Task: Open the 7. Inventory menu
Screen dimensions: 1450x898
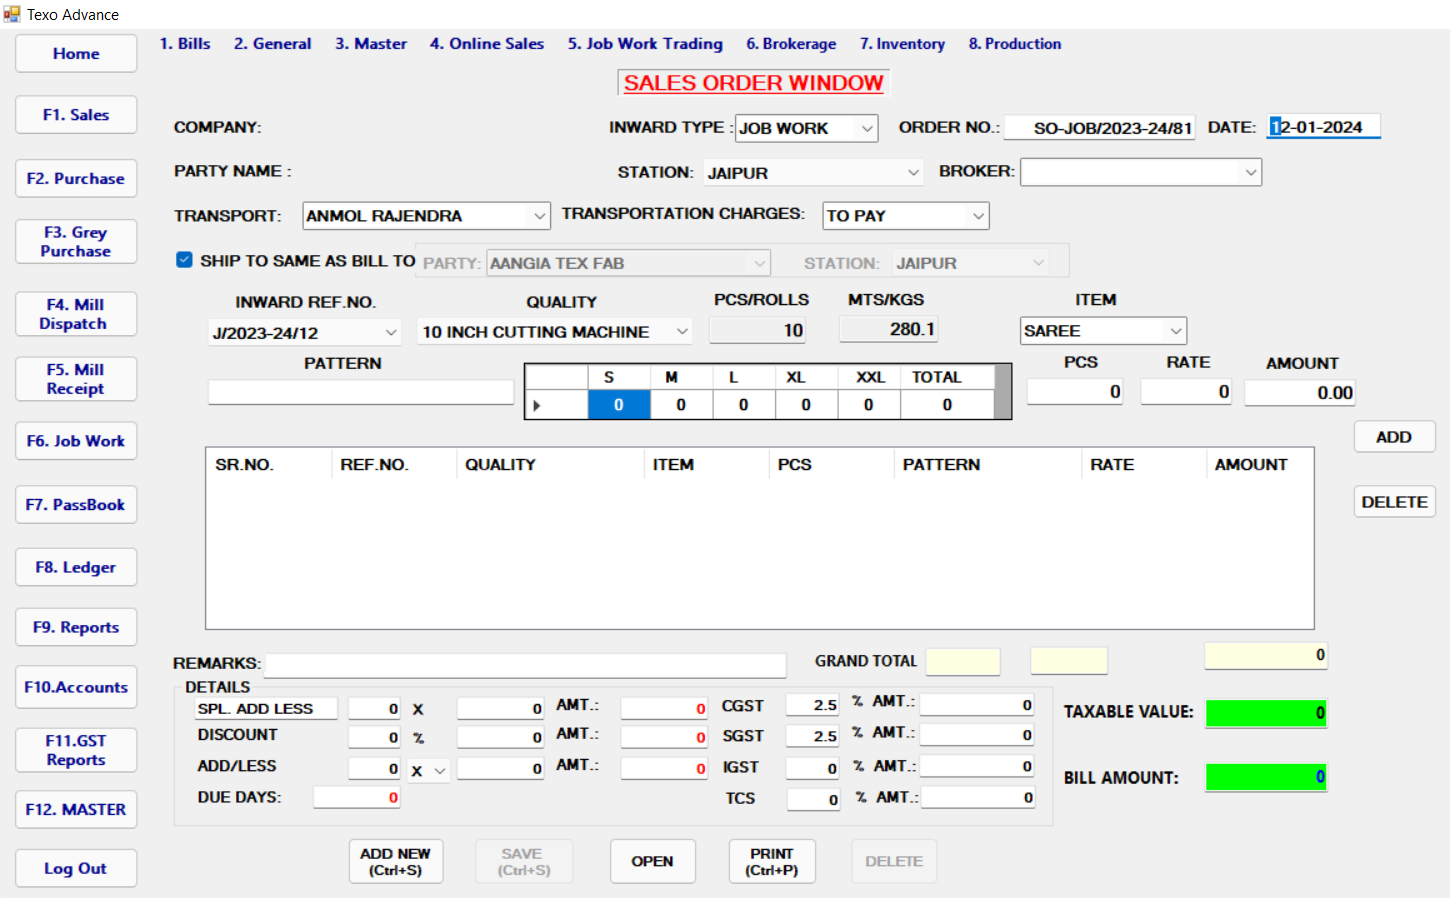Action: click(902, 44)
